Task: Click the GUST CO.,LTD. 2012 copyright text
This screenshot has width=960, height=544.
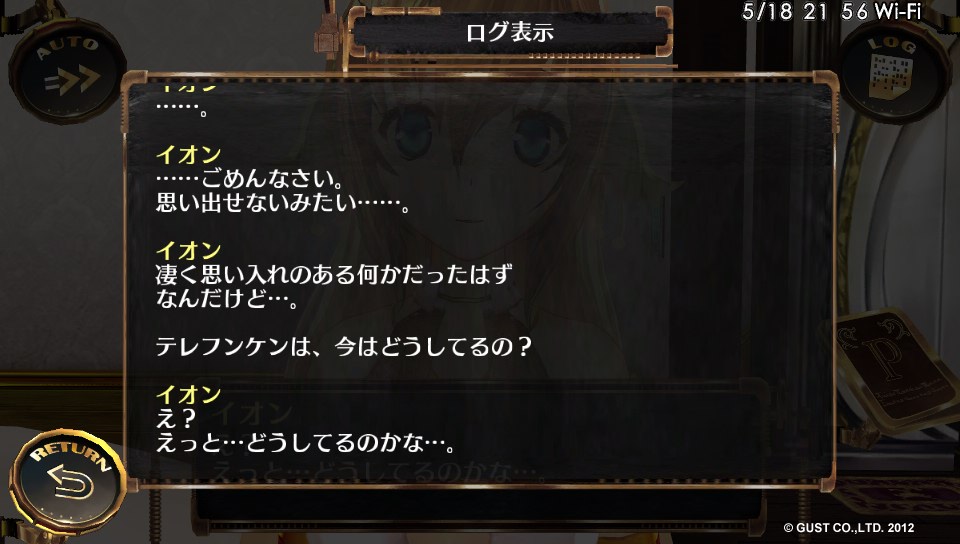Action: pos(849,527)
